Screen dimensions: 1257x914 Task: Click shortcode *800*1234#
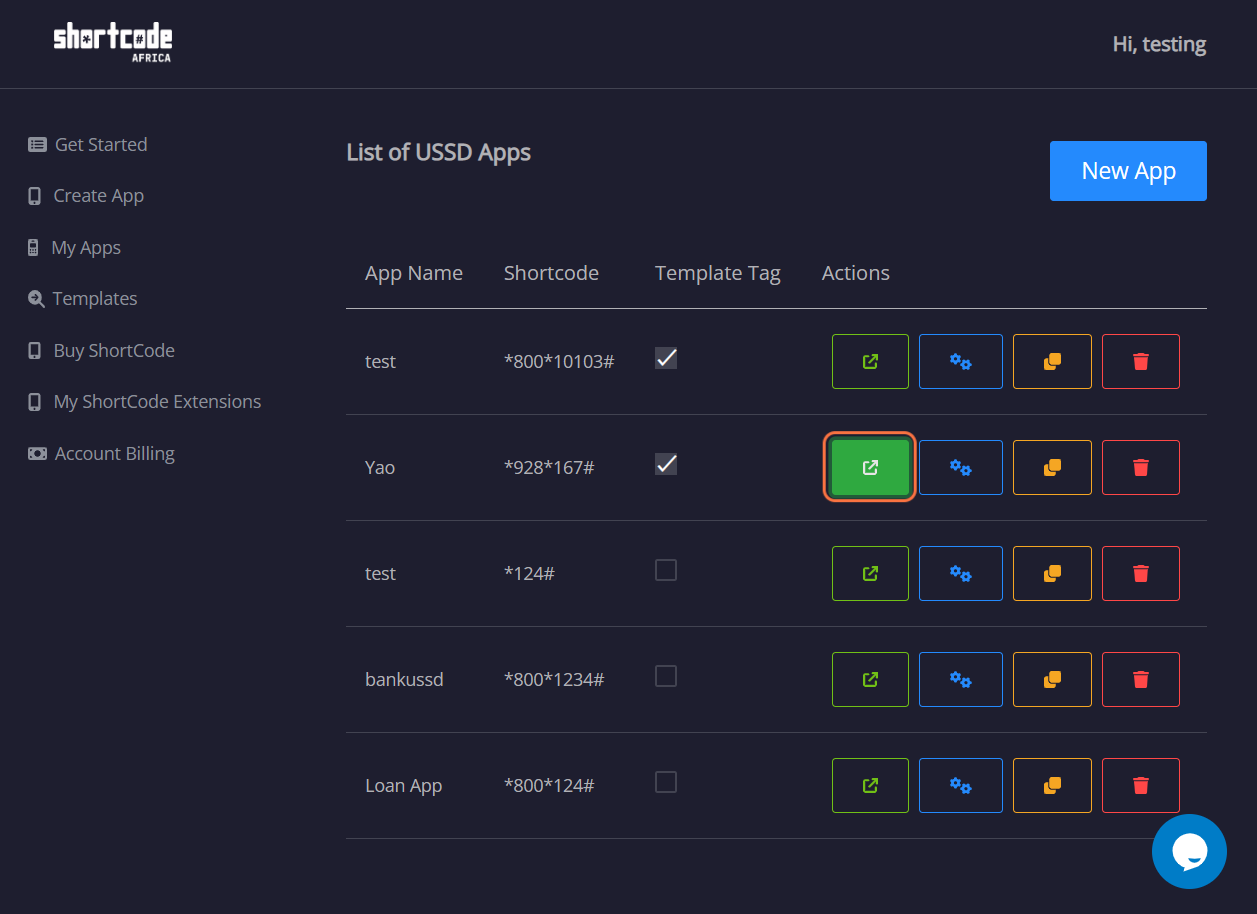pos(554,679)
